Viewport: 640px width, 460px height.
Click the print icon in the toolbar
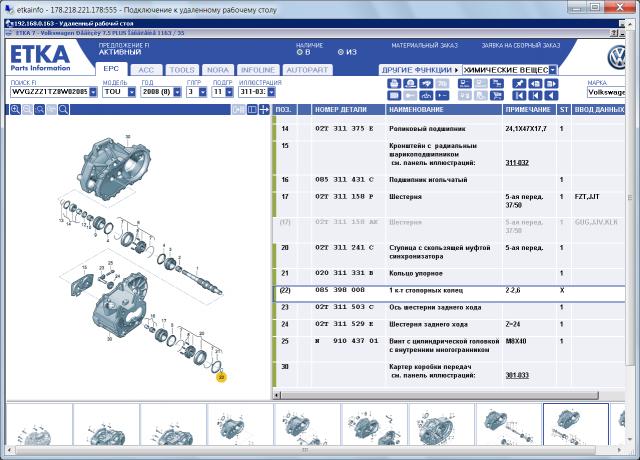coord(394,84)
